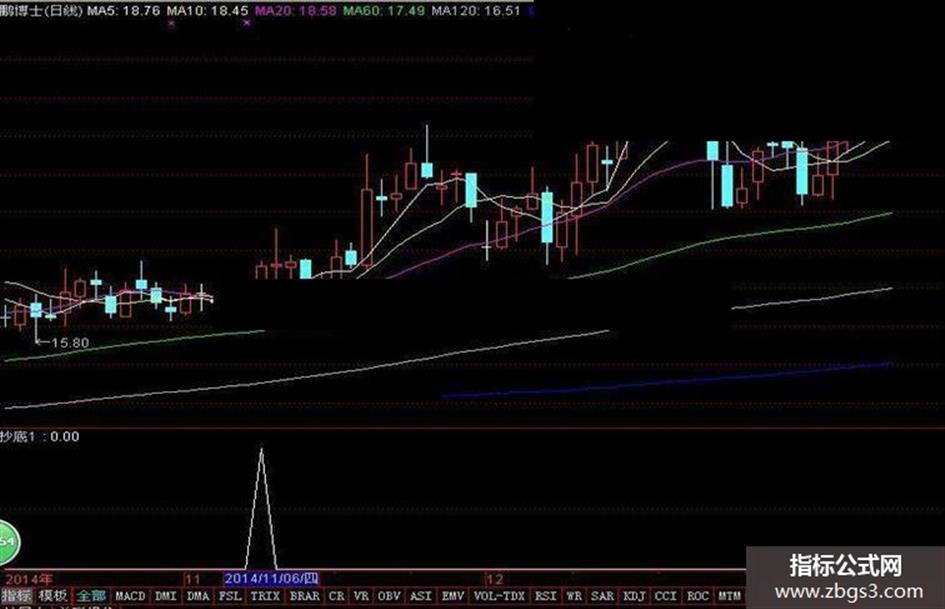Click the MA120: 16.51 label
This screenshot has width=945, height=609.
tap(476, 11)
